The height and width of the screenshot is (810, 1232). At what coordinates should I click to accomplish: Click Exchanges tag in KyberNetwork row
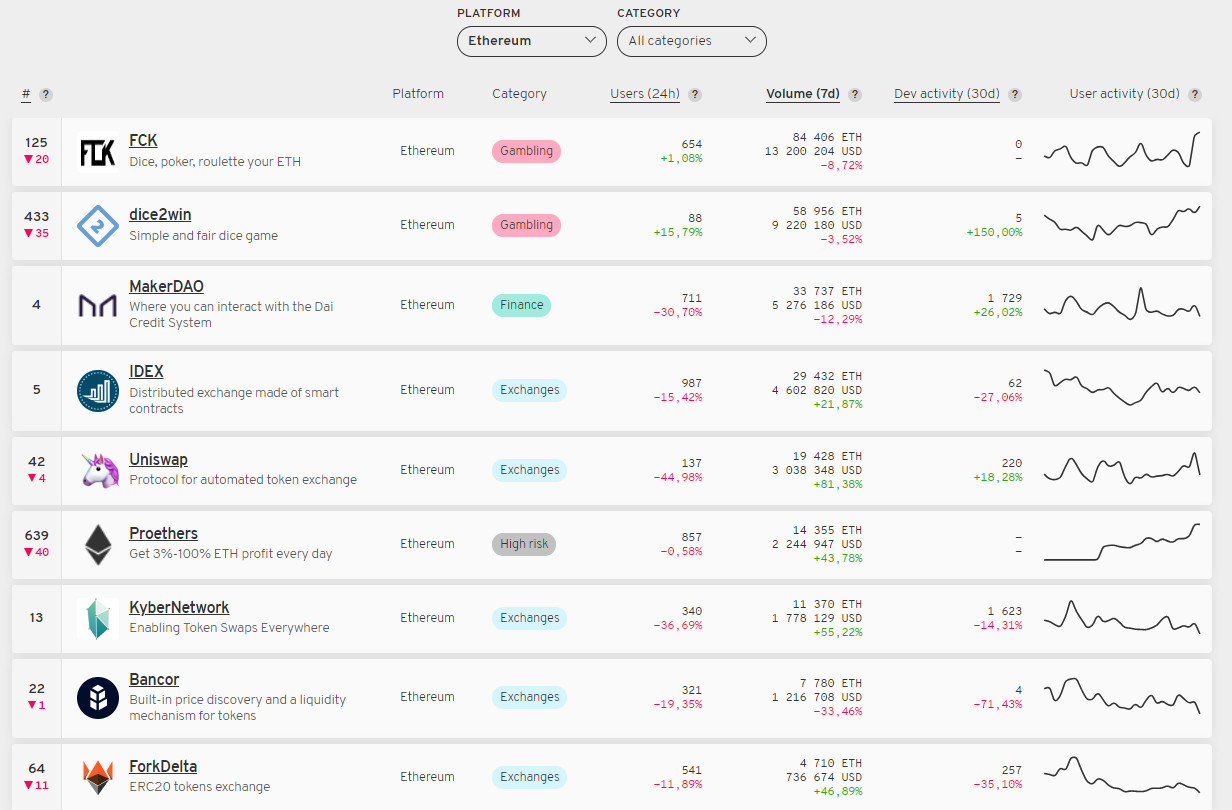[529, 618]
